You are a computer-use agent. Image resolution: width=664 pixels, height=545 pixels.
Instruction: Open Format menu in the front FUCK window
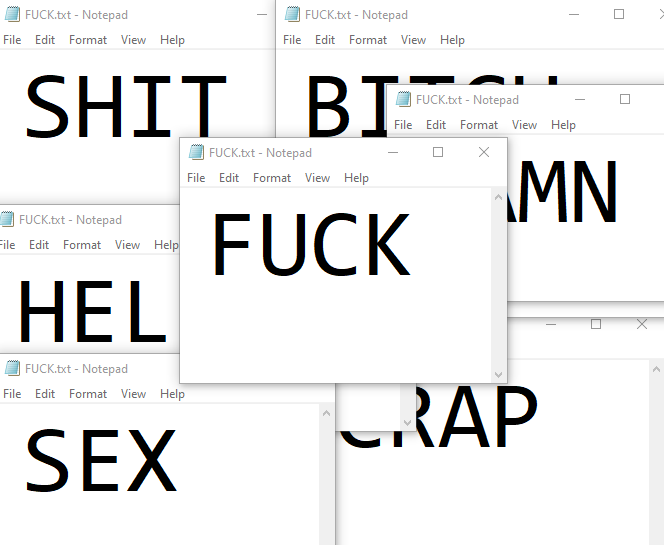[271, 178]
